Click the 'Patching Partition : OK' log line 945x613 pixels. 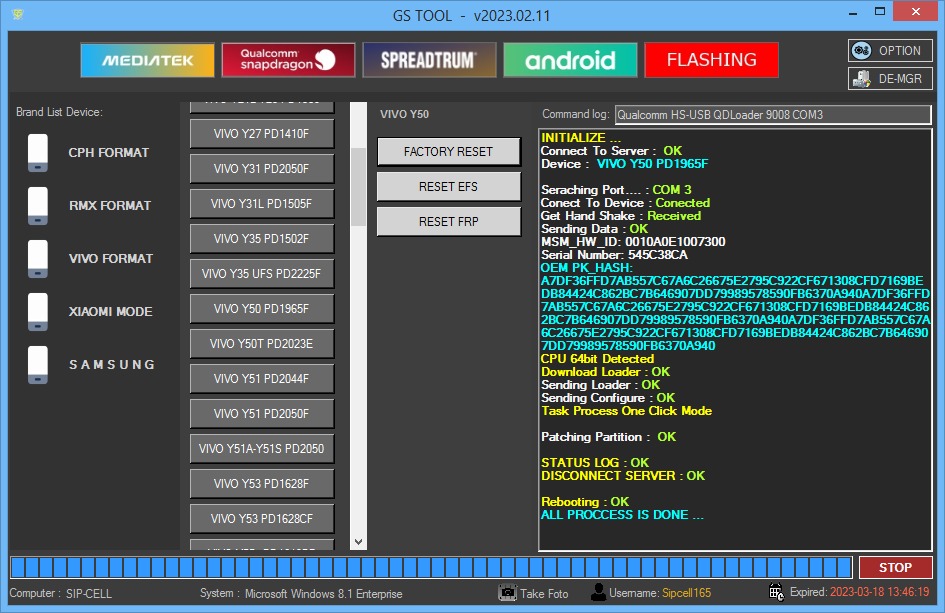pyautogui.click(x=608, y=437)
